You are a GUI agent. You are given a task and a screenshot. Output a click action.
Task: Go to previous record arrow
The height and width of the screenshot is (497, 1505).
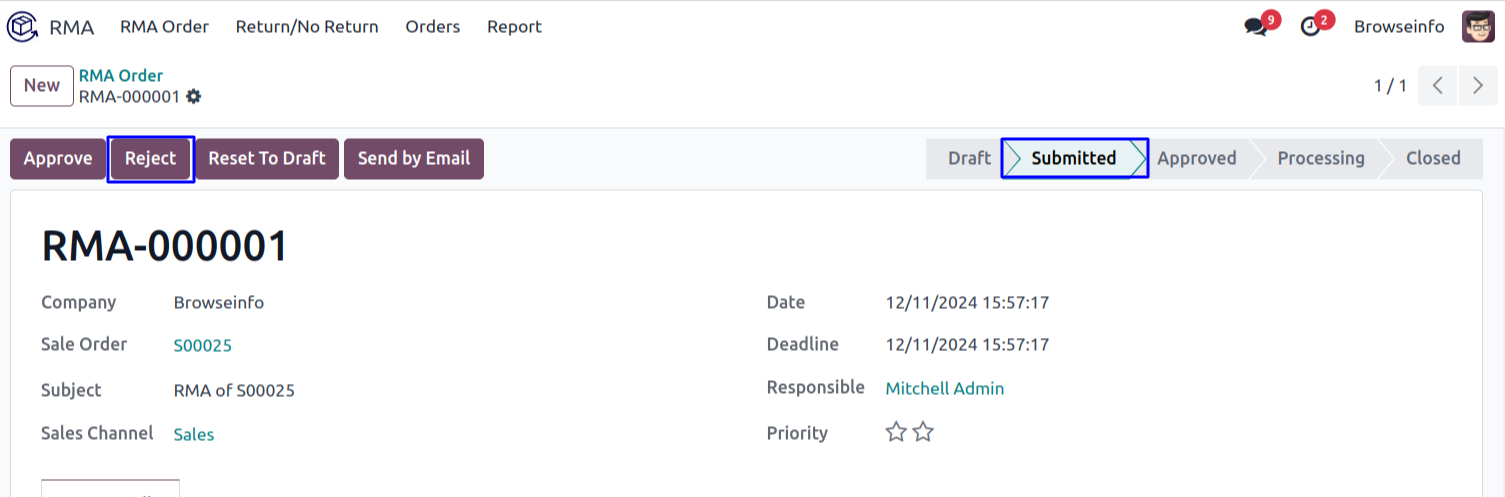tap(1437, 86)
